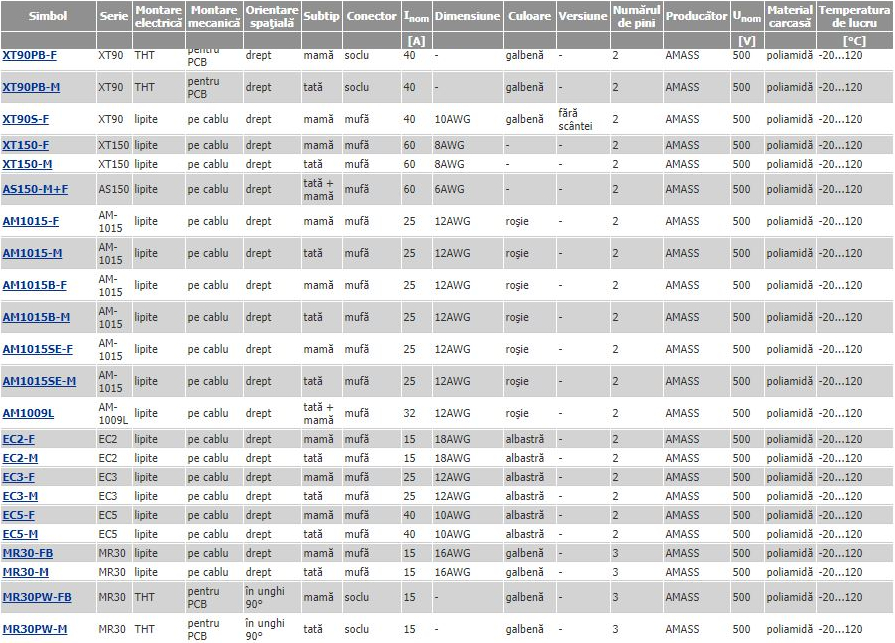Open the AM1015SE-F product link
Image resolution: width=895 pixels, height=643 pixels.
click(x=38, y=349)
